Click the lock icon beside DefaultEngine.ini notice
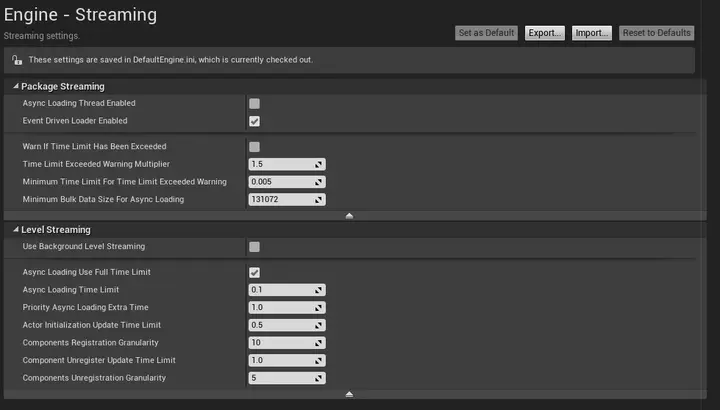 (x=17, y=60)
